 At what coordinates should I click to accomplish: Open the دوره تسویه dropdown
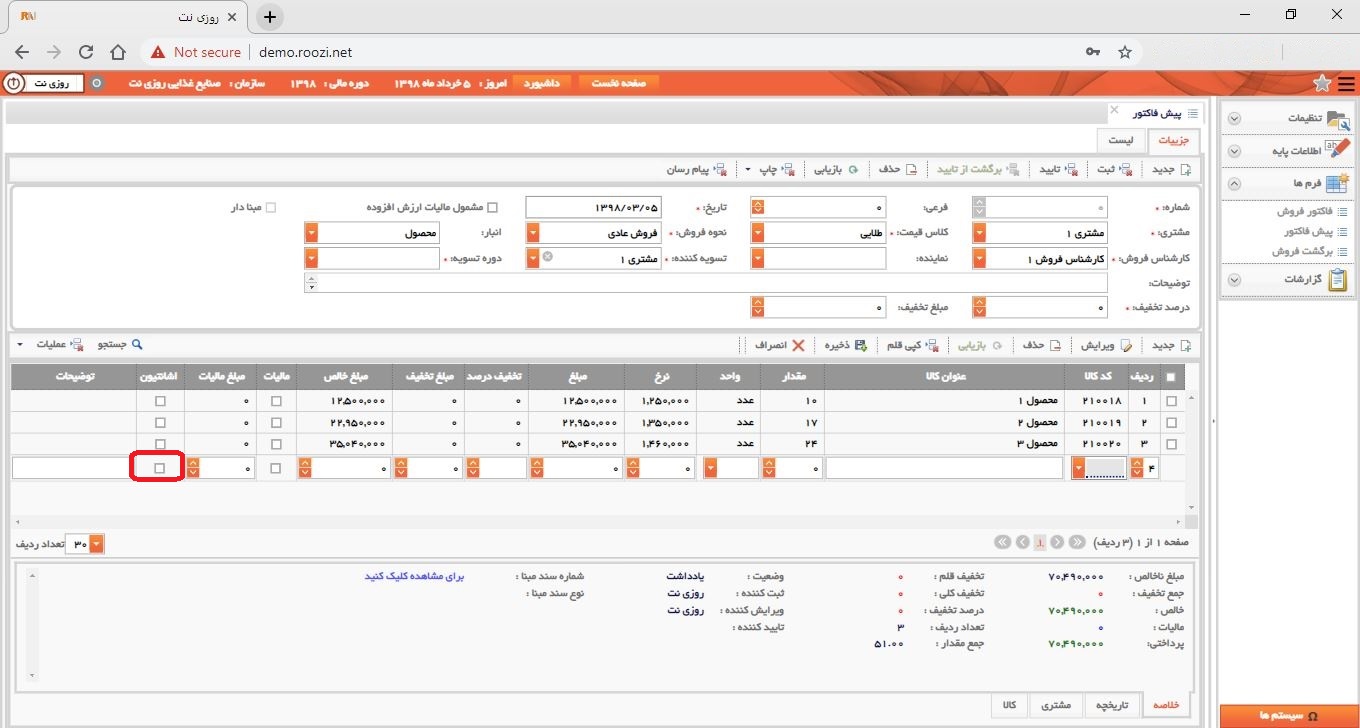point(311,259)
